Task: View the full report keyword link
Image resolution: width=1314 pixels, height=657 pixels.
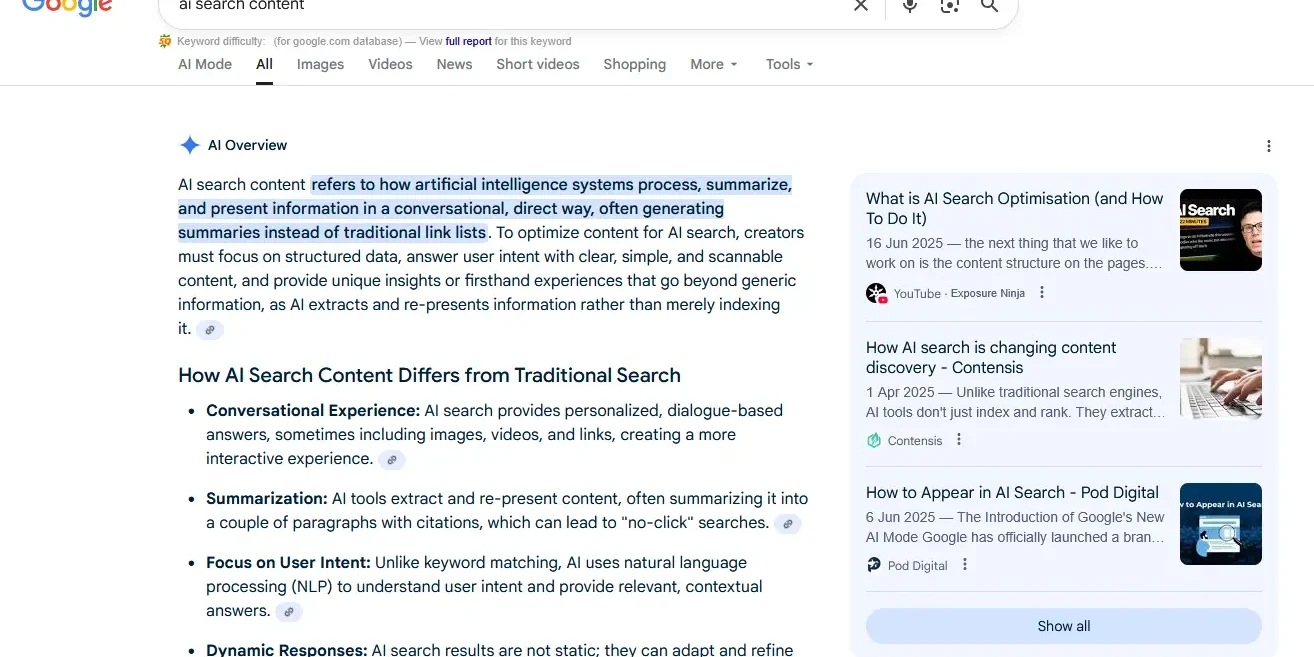Action: click(468, 42)
